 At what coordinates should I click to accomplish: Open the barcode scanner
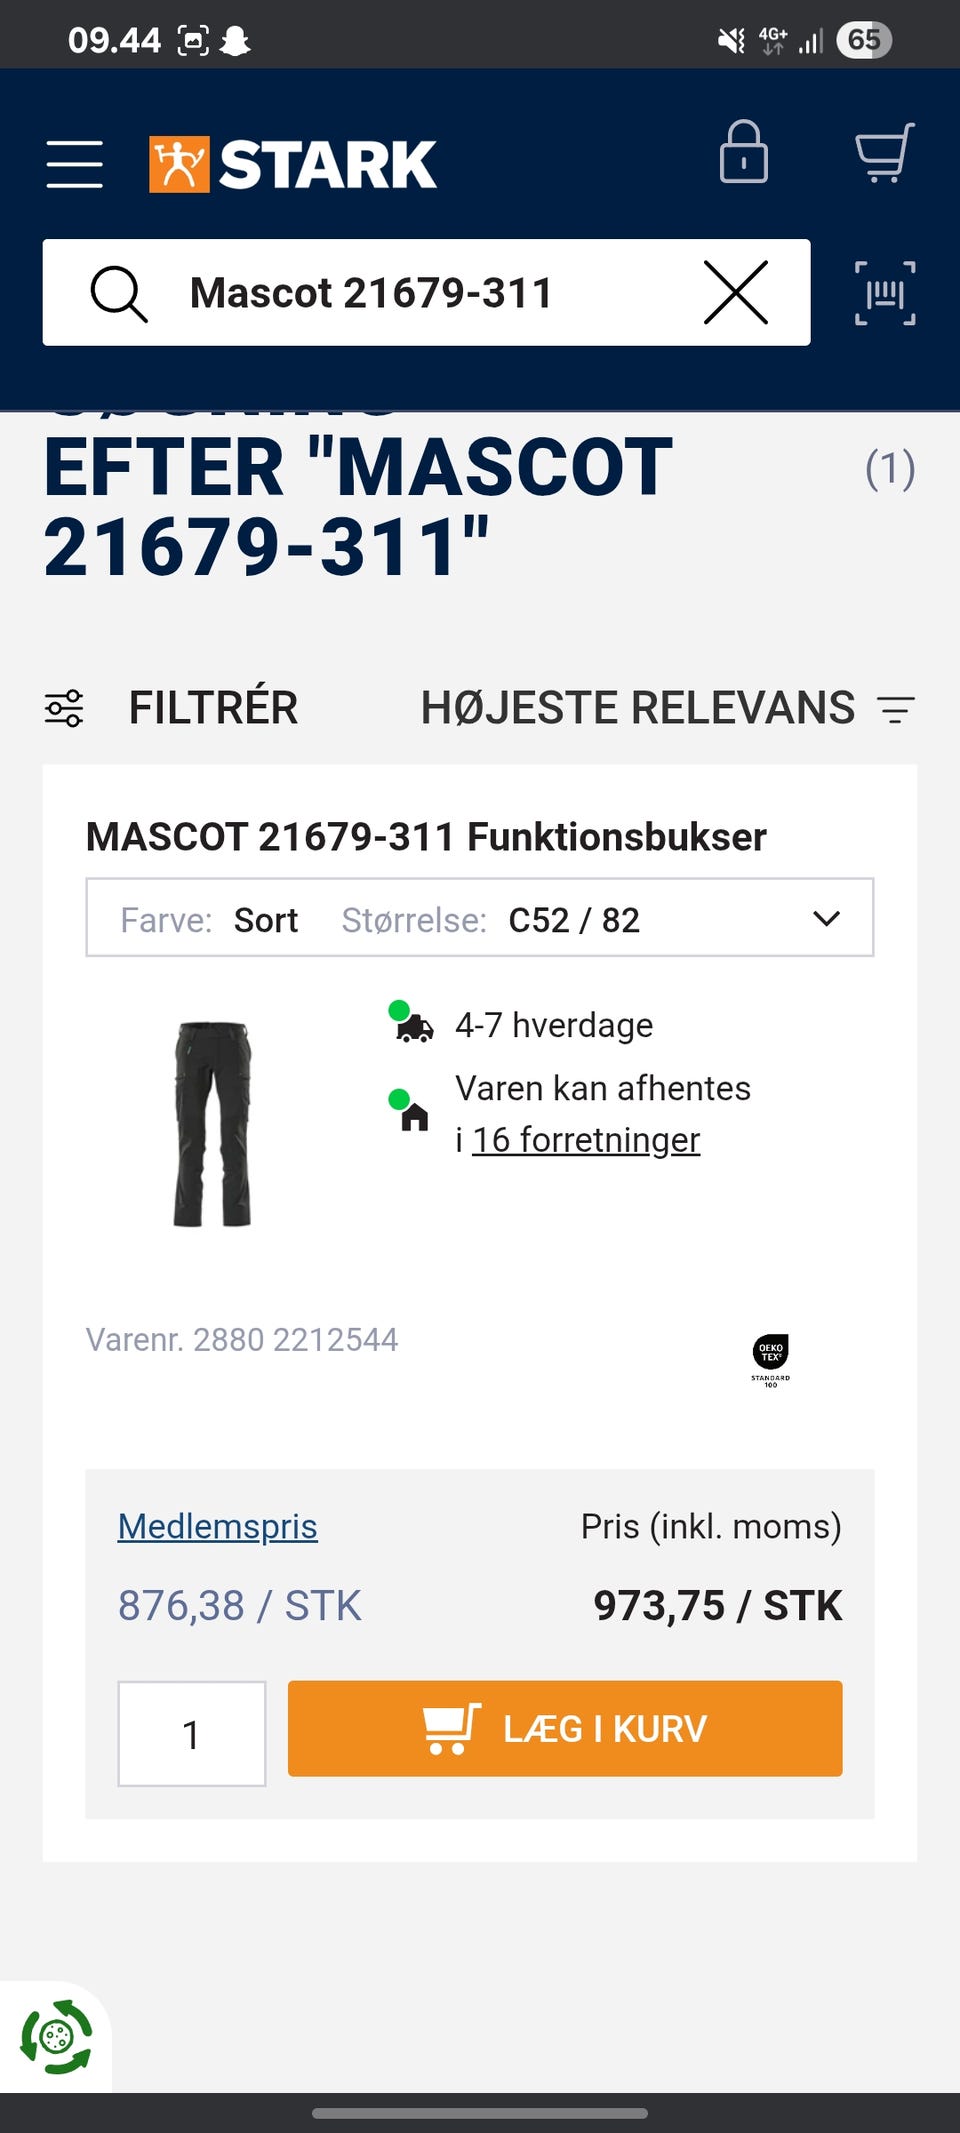(885, 292)
